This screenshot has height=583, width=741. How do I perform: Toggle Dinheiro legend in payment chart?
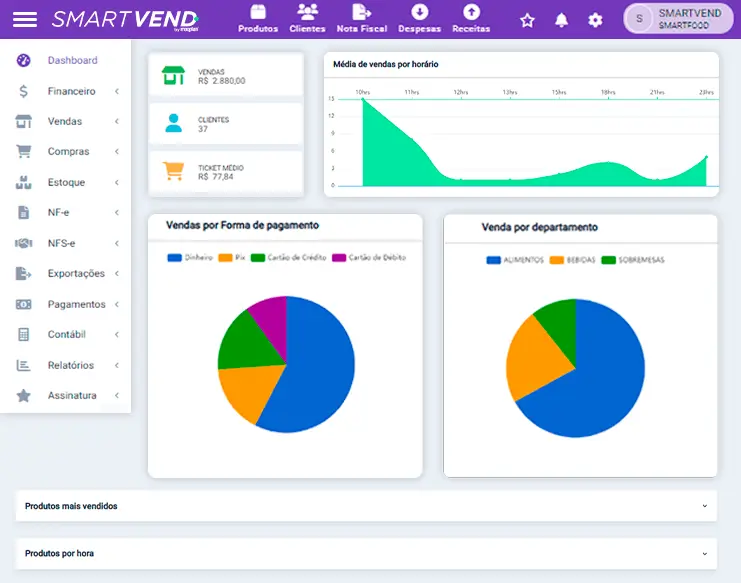coord(190,257)
